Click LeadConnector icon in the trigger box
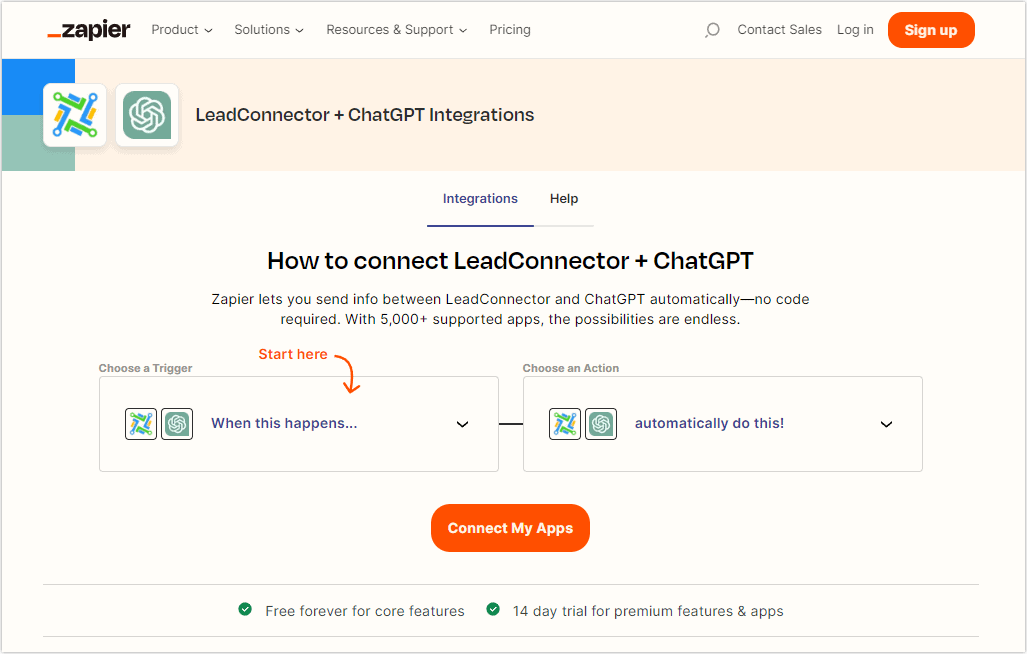Screen dimensions: 1028x655 (141, 424)
